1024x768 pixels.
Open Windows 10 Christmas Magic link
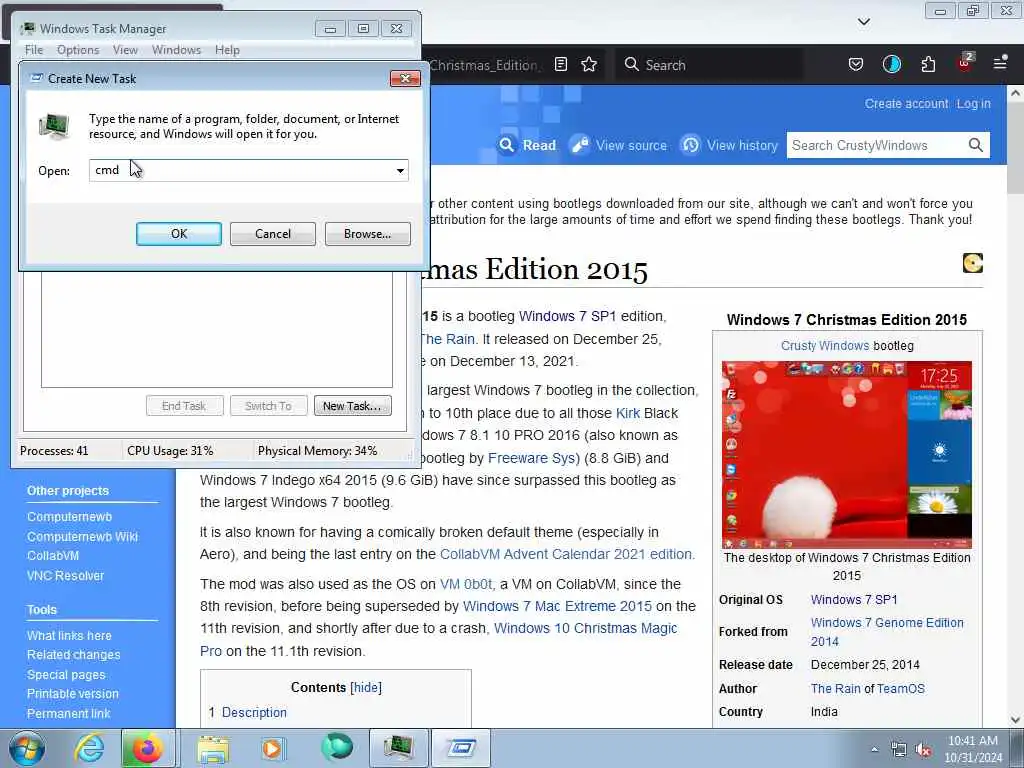[585, 628]
